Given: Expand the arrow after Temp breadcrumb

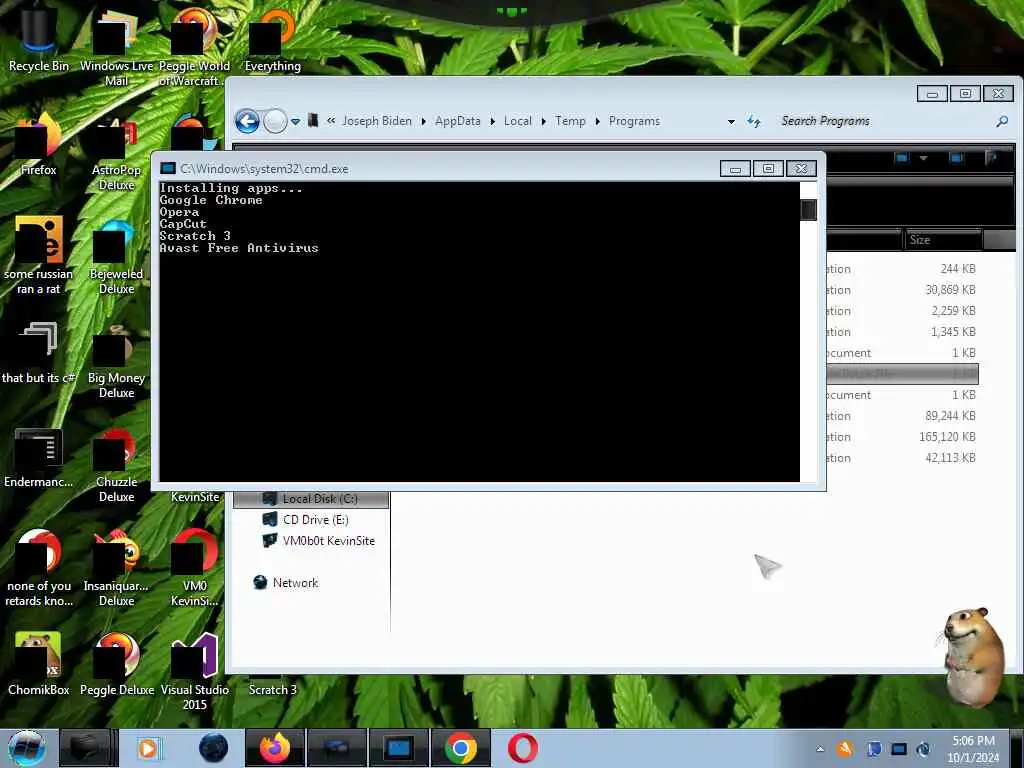Looking at the screenshot, I should click(598, 121).
